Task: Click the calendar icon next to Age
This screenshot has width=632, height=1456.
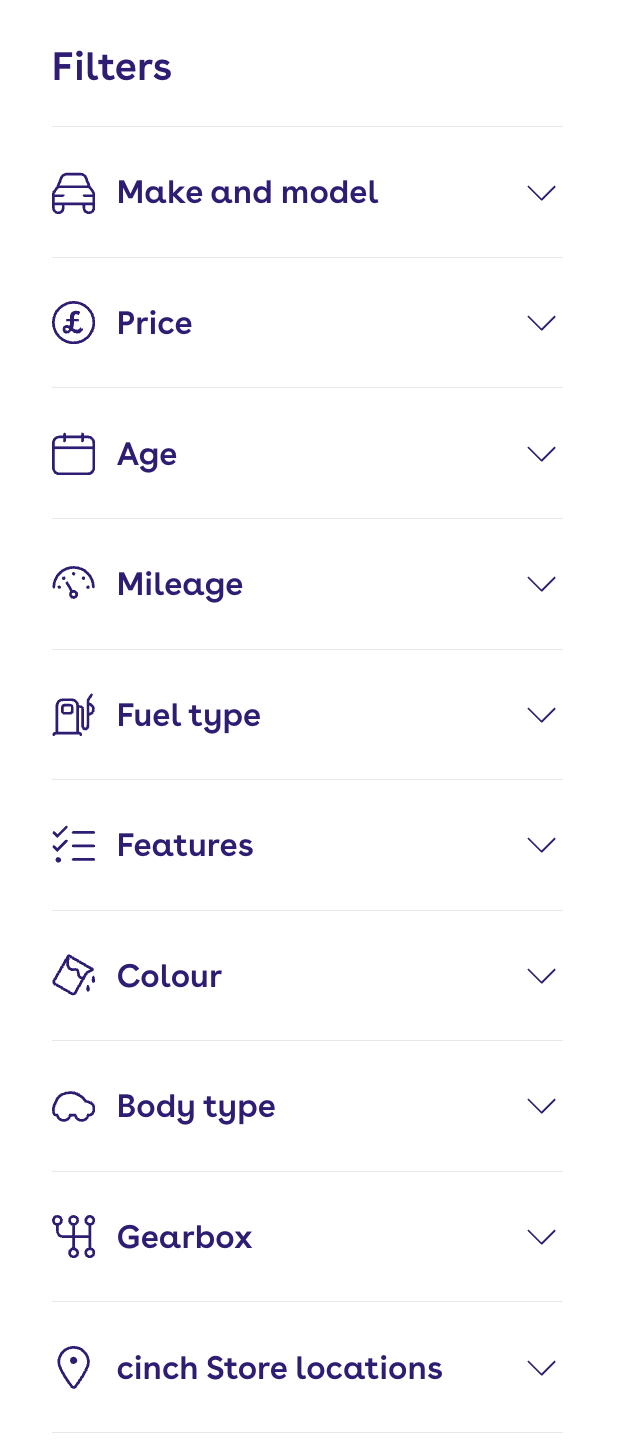Action: pyautogui.click(x=73, y=454)
